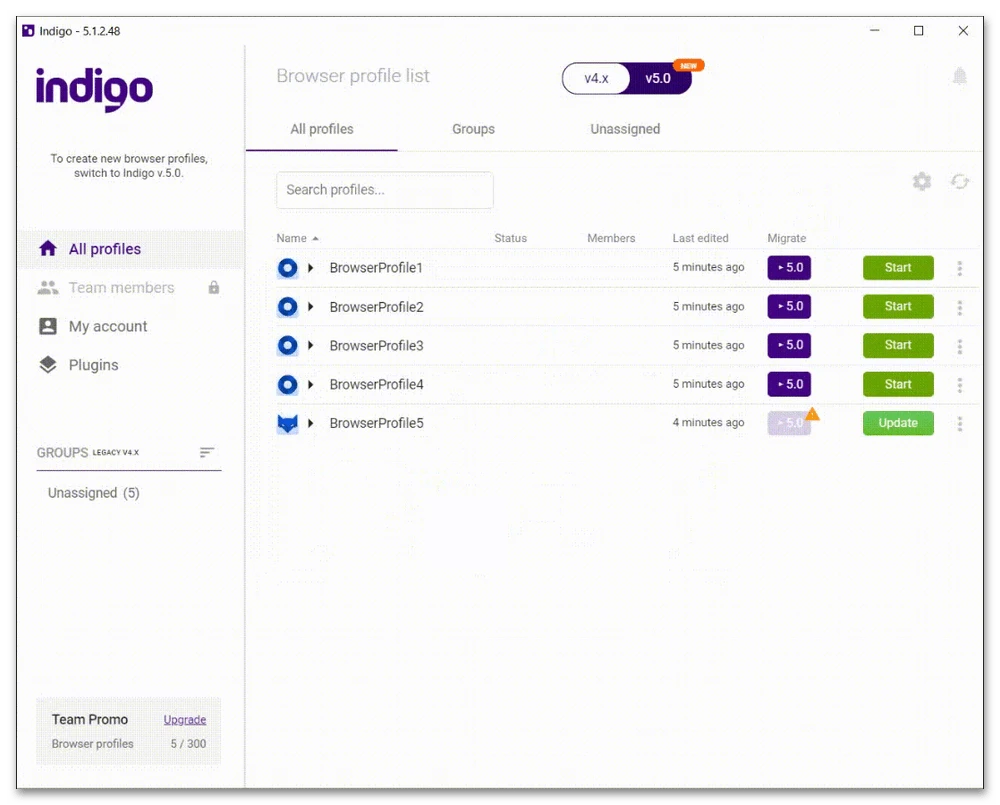This screenshot has width=1000, height=805.
Task: Click the warning triangle on BrowserProfile5 migrate
Action: [812, 414]
